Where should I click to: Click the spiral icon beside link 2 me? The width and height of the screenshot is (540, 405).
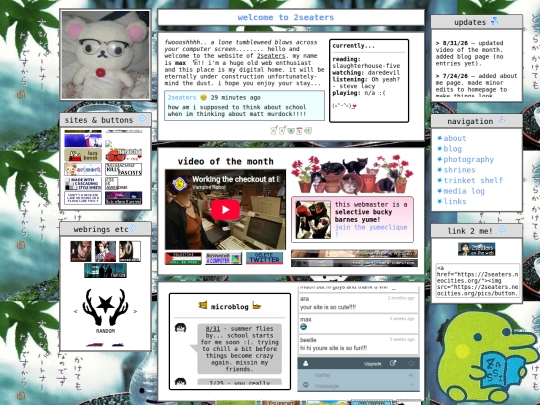[x=502, y=230]
